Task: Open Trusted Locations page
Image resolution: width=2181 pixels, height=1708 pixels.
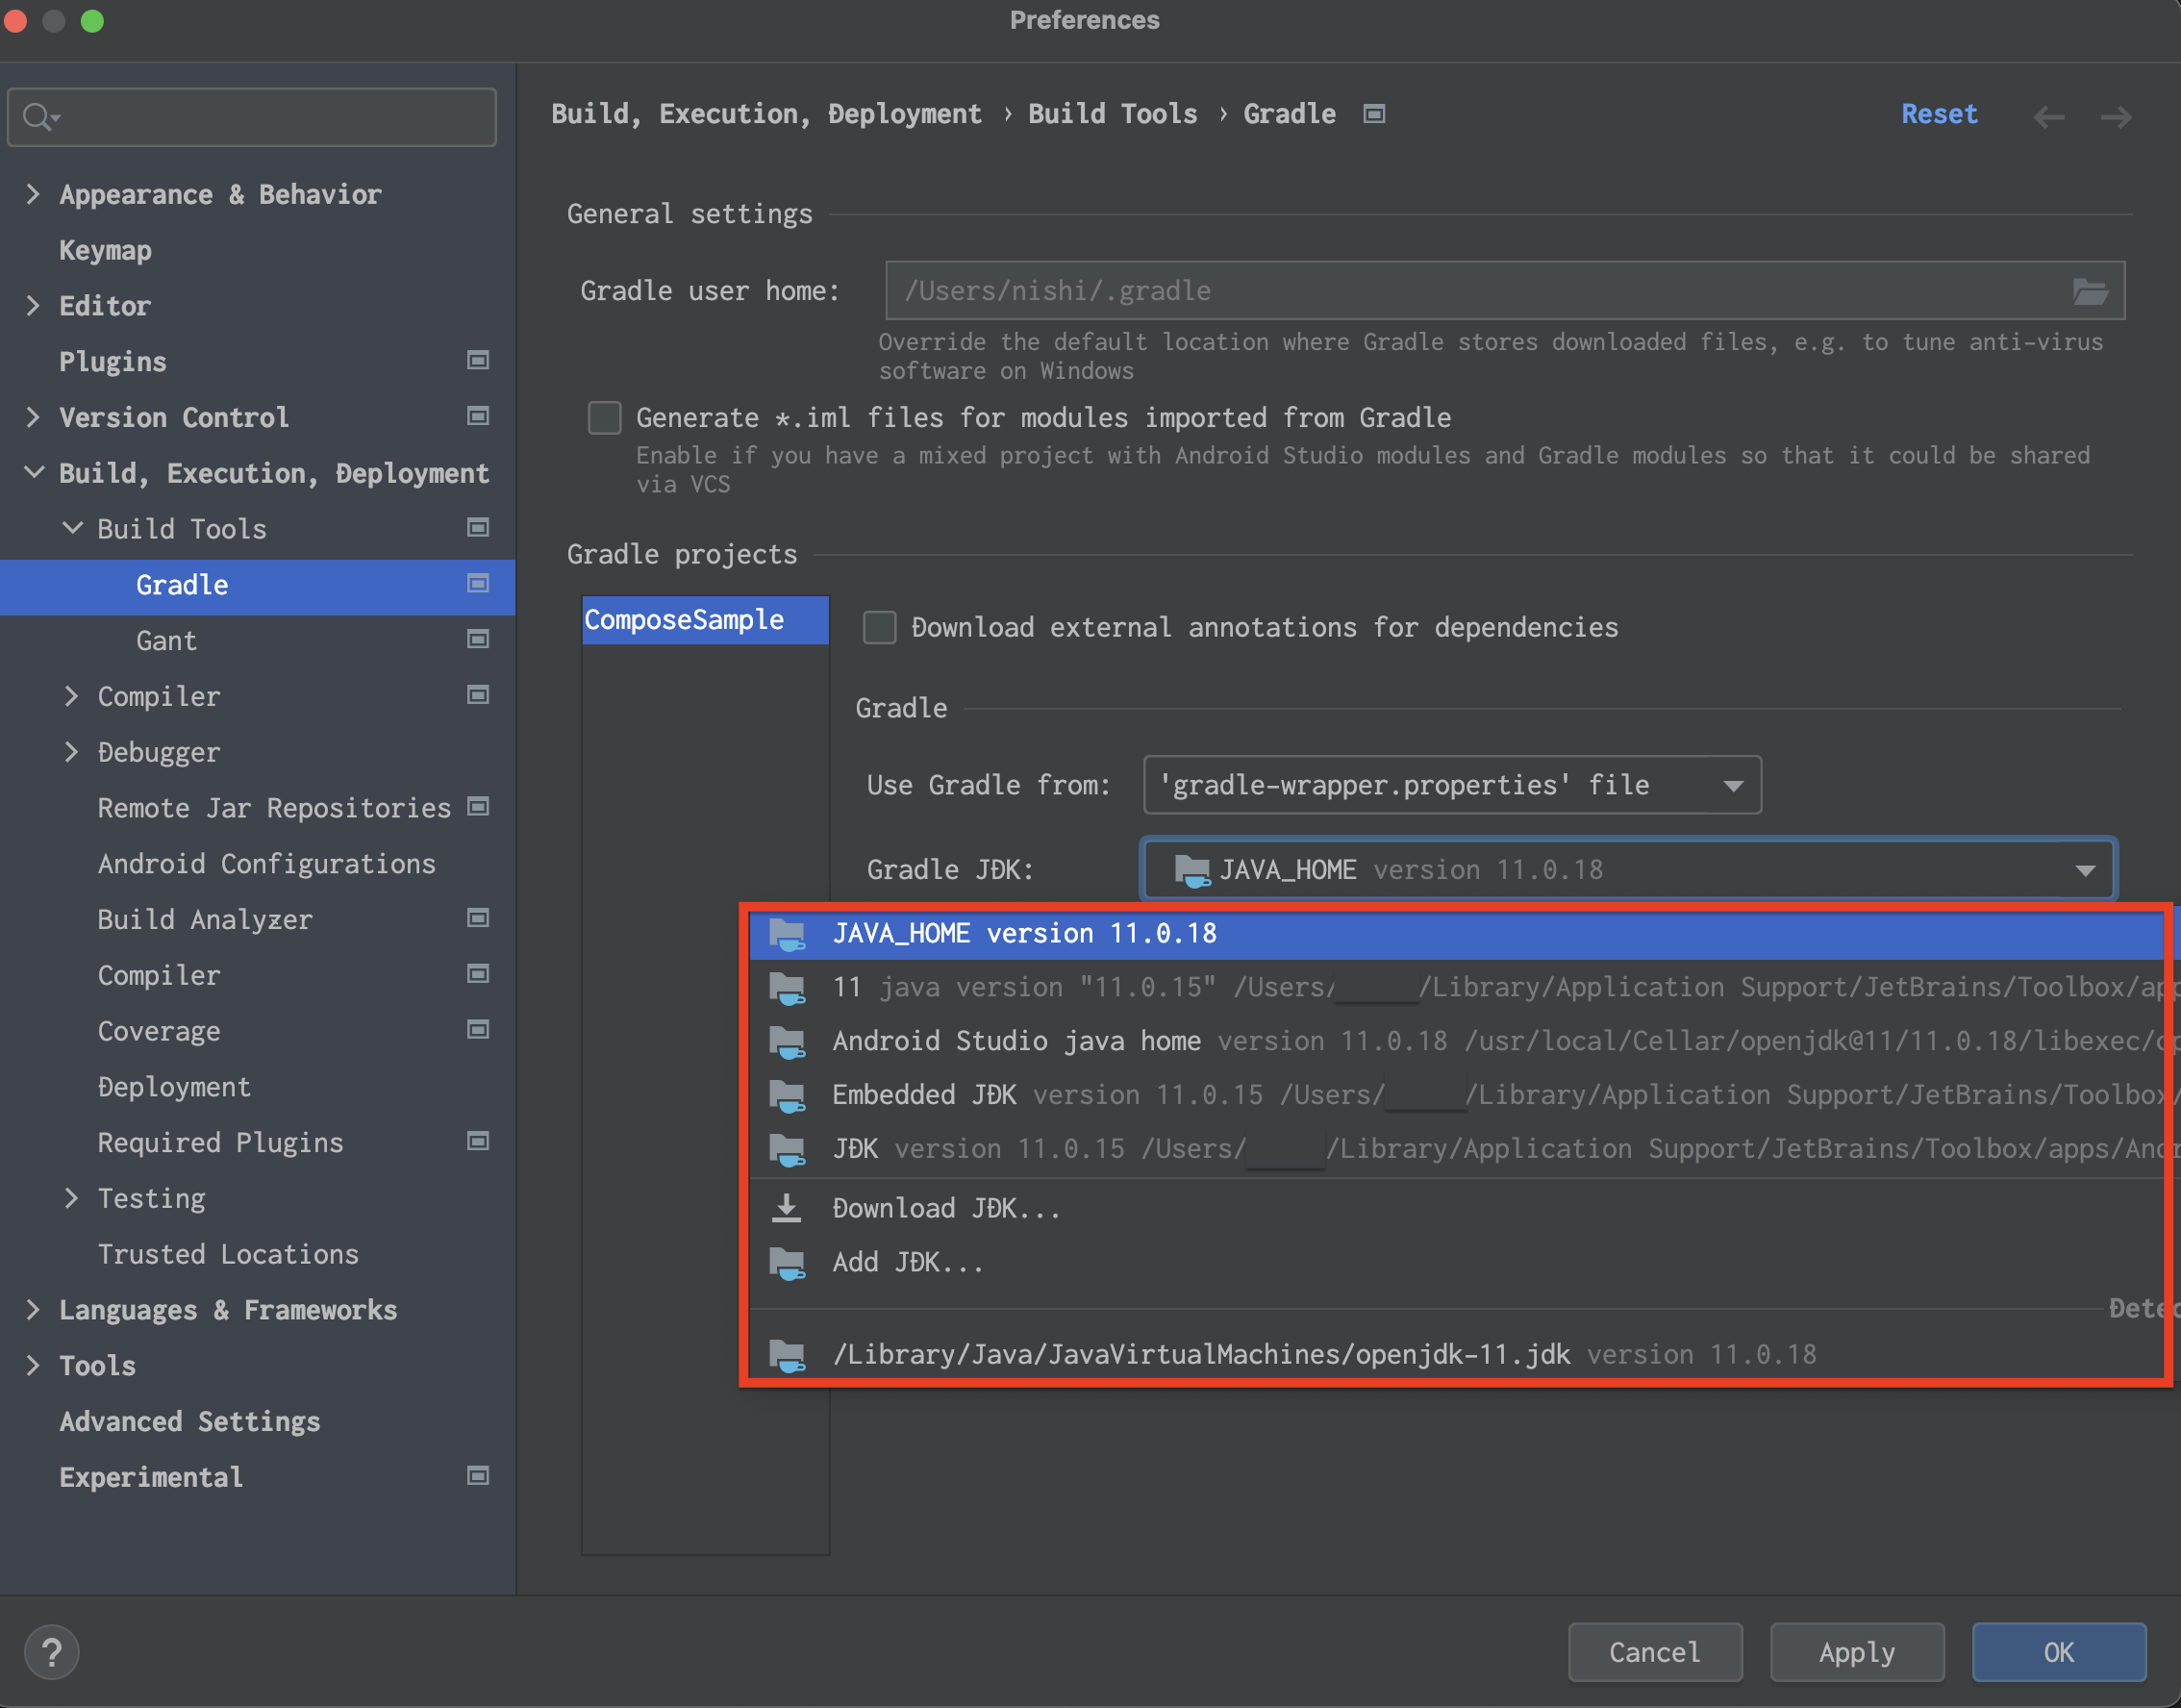Action: pos(228,1254)
